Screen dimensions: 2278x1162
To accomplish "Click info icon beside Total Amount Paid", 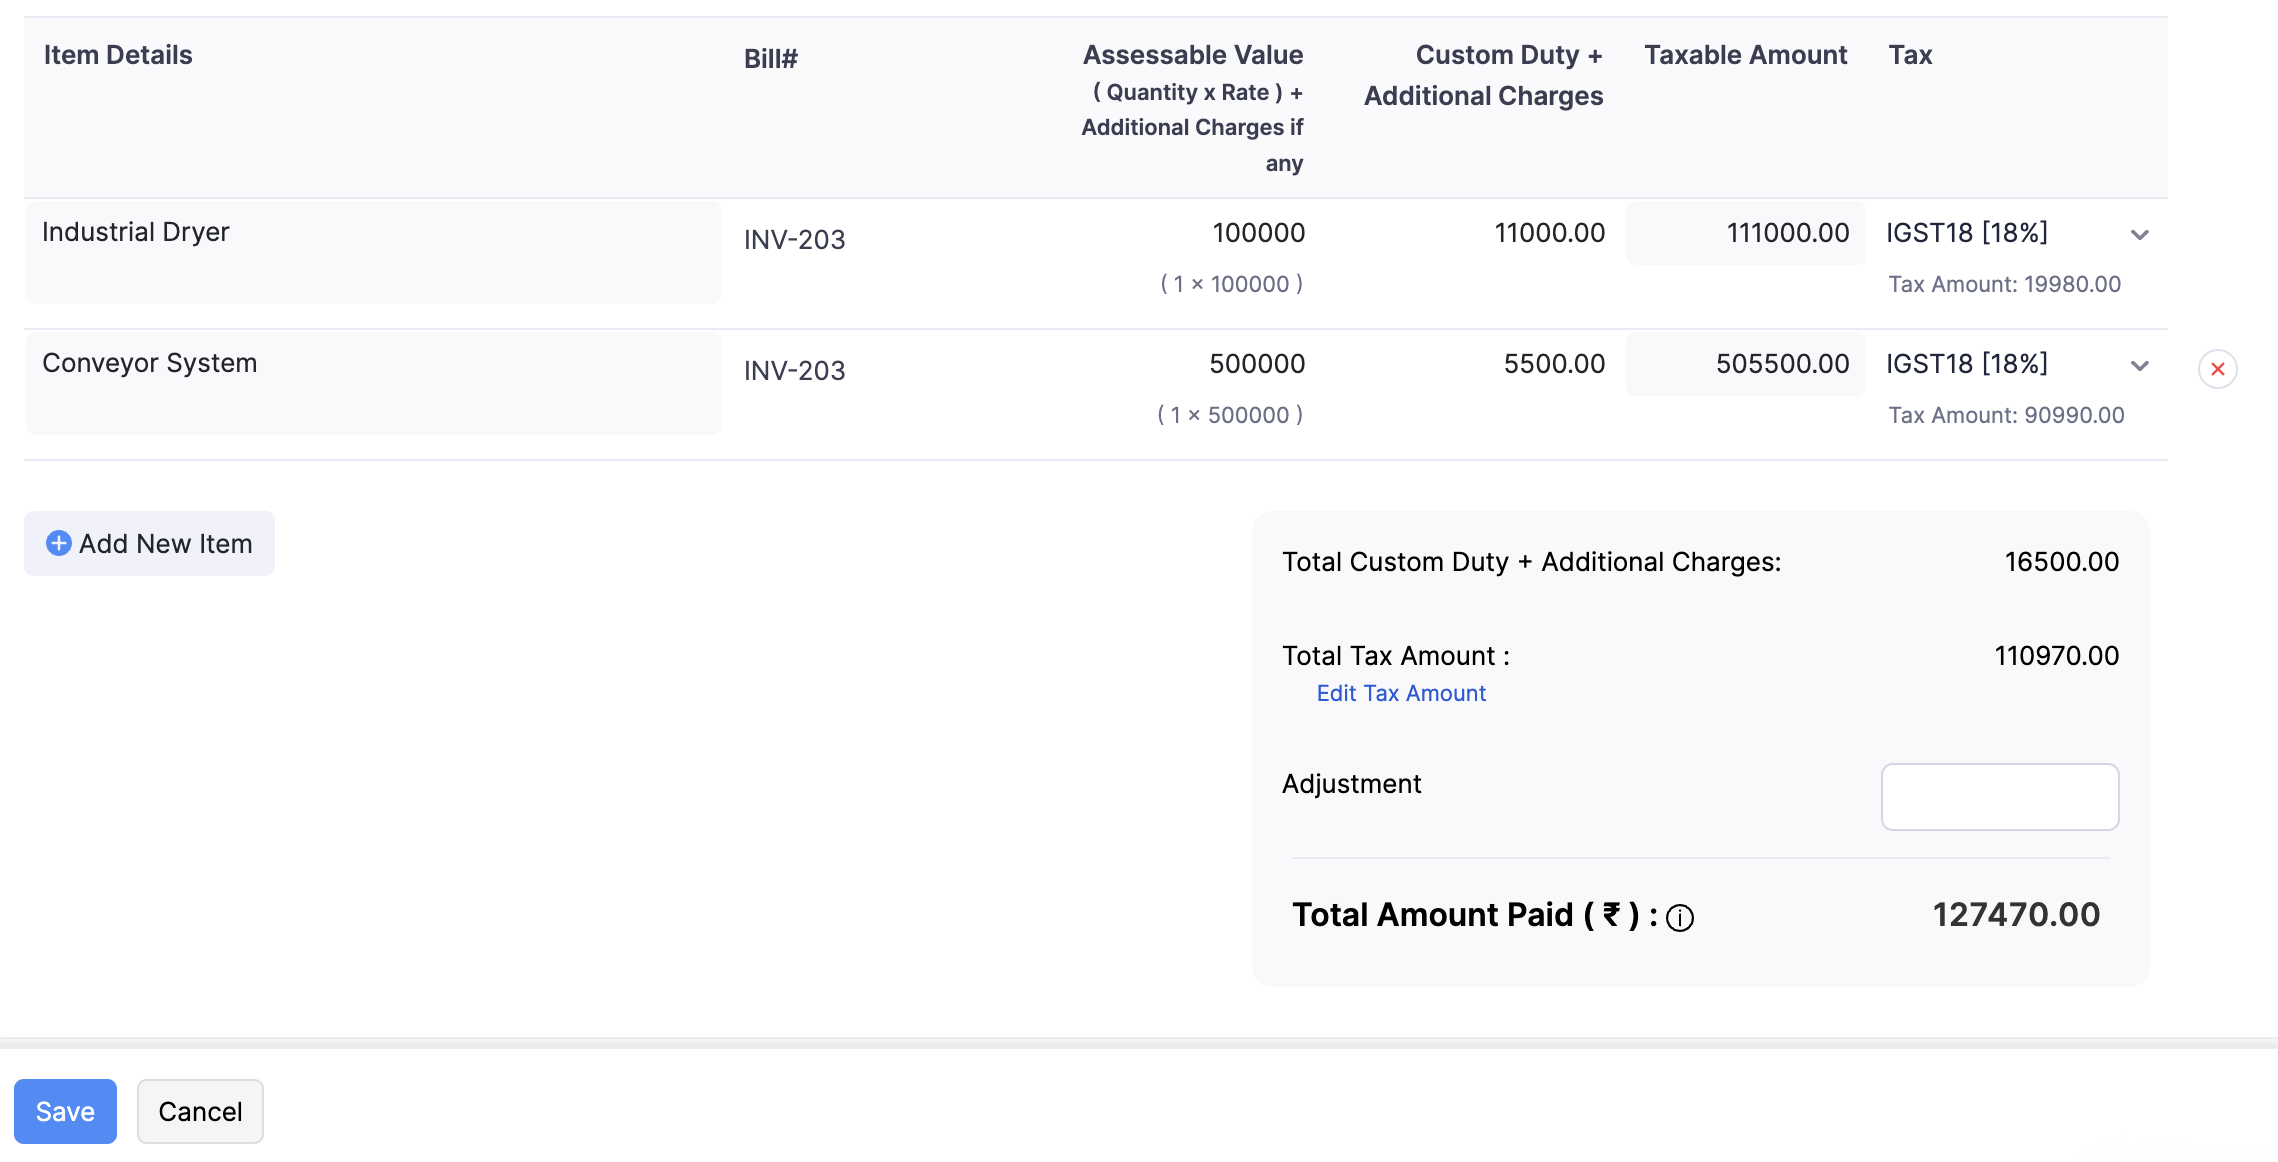I will [x=1680, y=918].
